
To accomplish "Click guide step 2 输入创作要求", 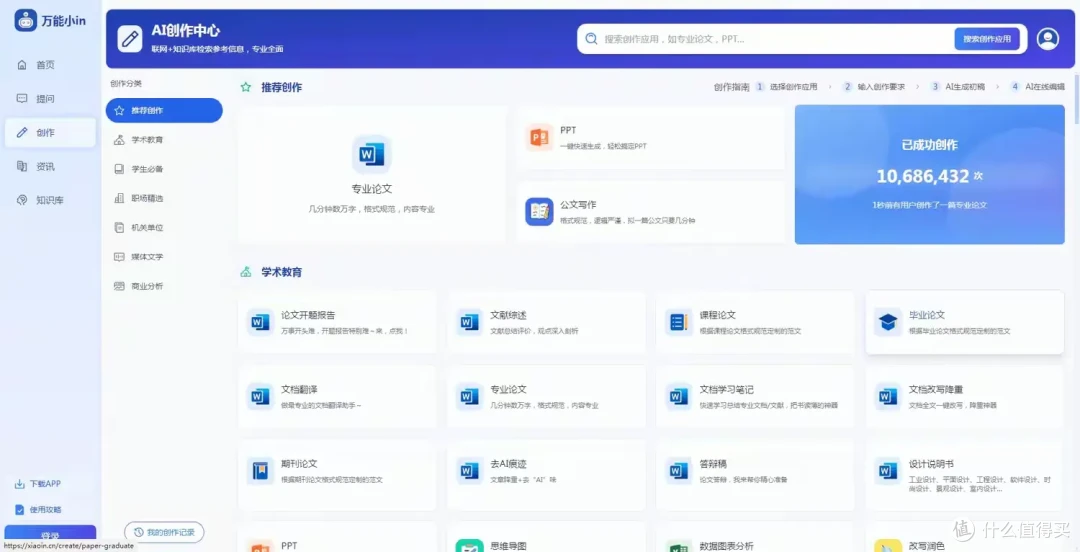I will (874, 87).
